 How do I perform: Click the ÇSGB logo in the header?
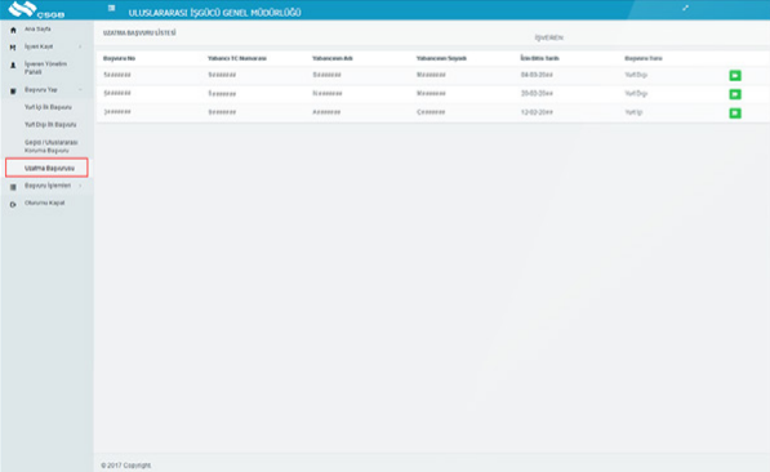[33, 11]
